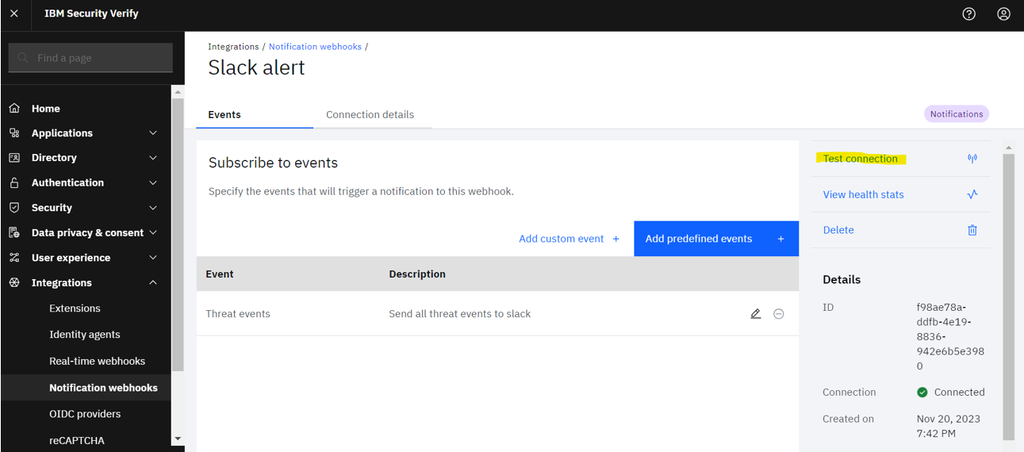The width and height of the screenshot is (1024, 452).
Task: Click the Test connection link
Action: click(x=860, y=159)
